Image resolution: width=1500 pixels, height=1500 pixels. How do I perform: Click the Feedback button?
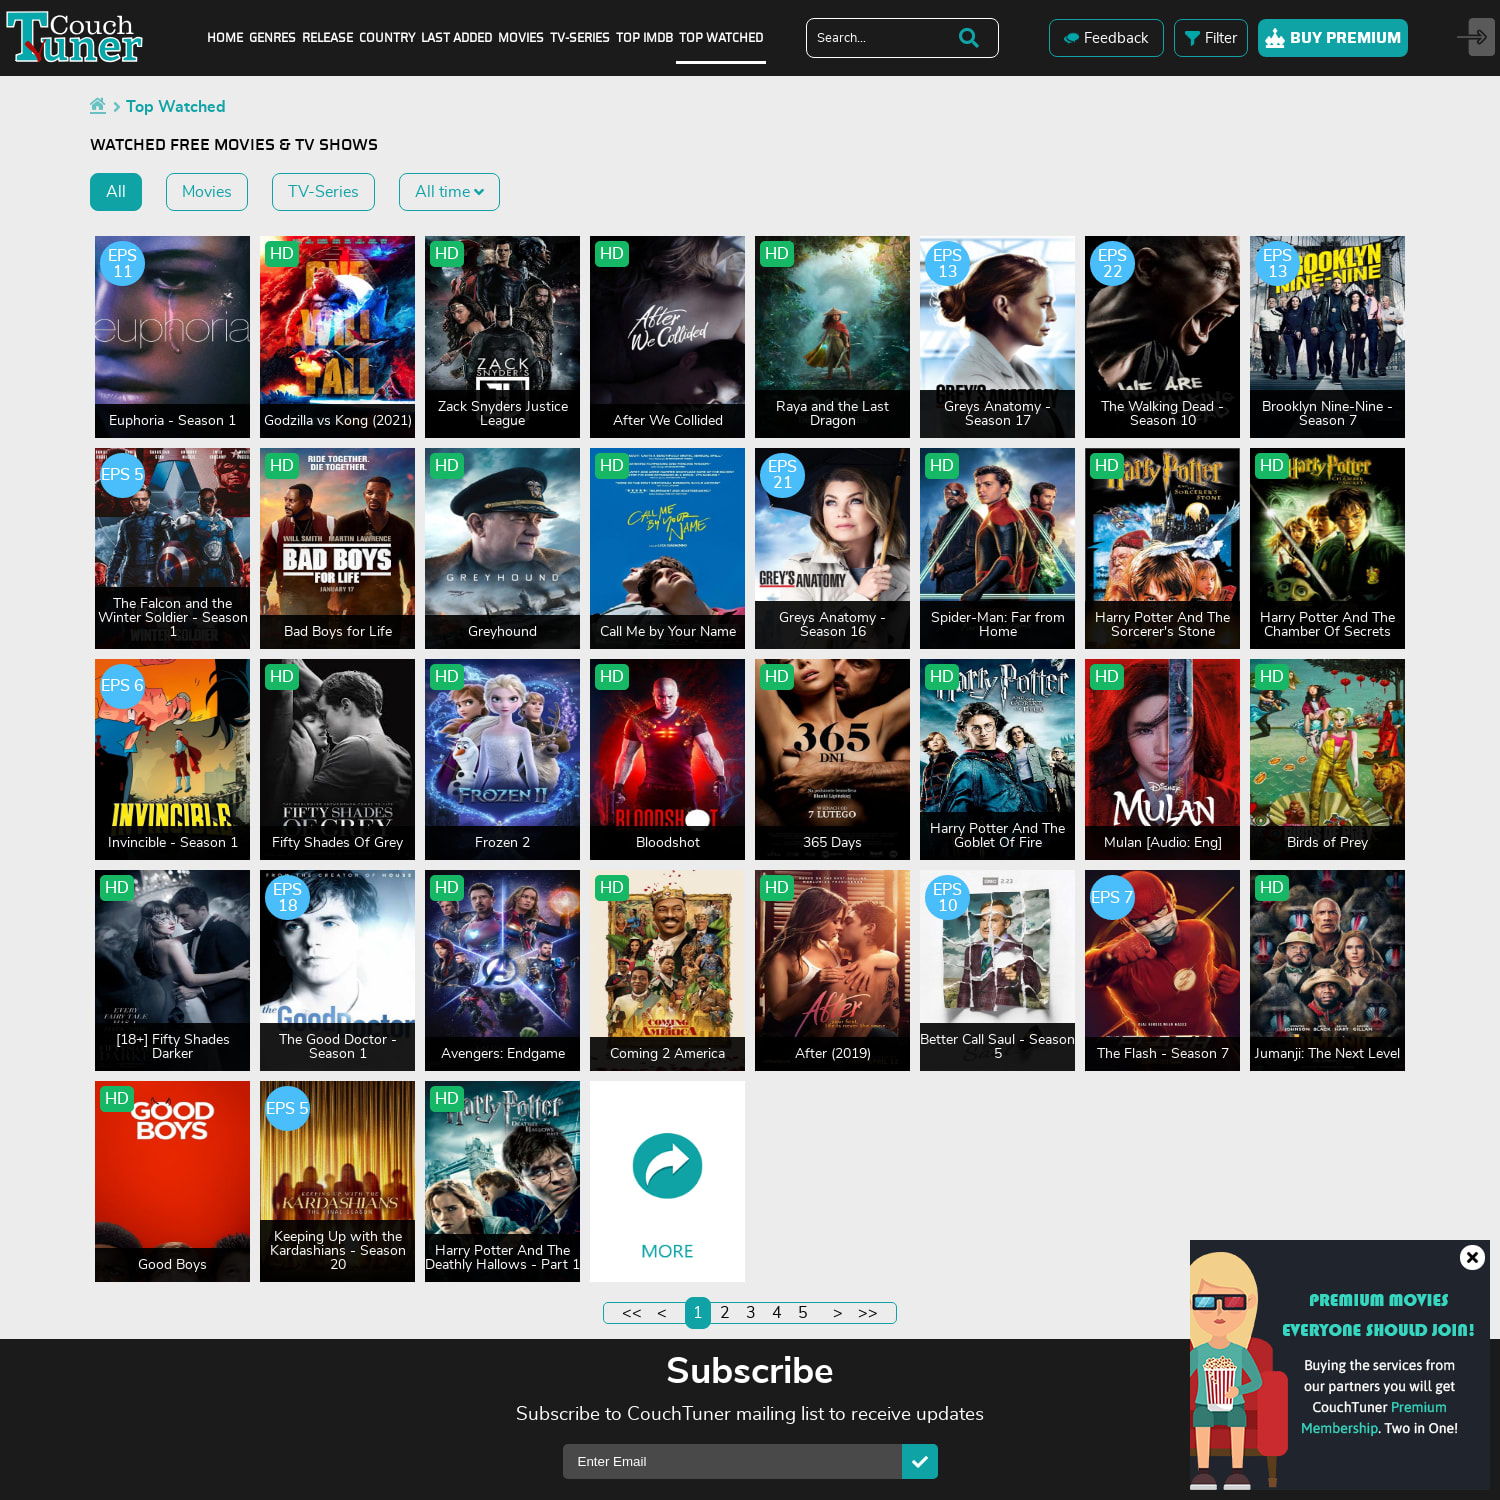click(1106, 38)
